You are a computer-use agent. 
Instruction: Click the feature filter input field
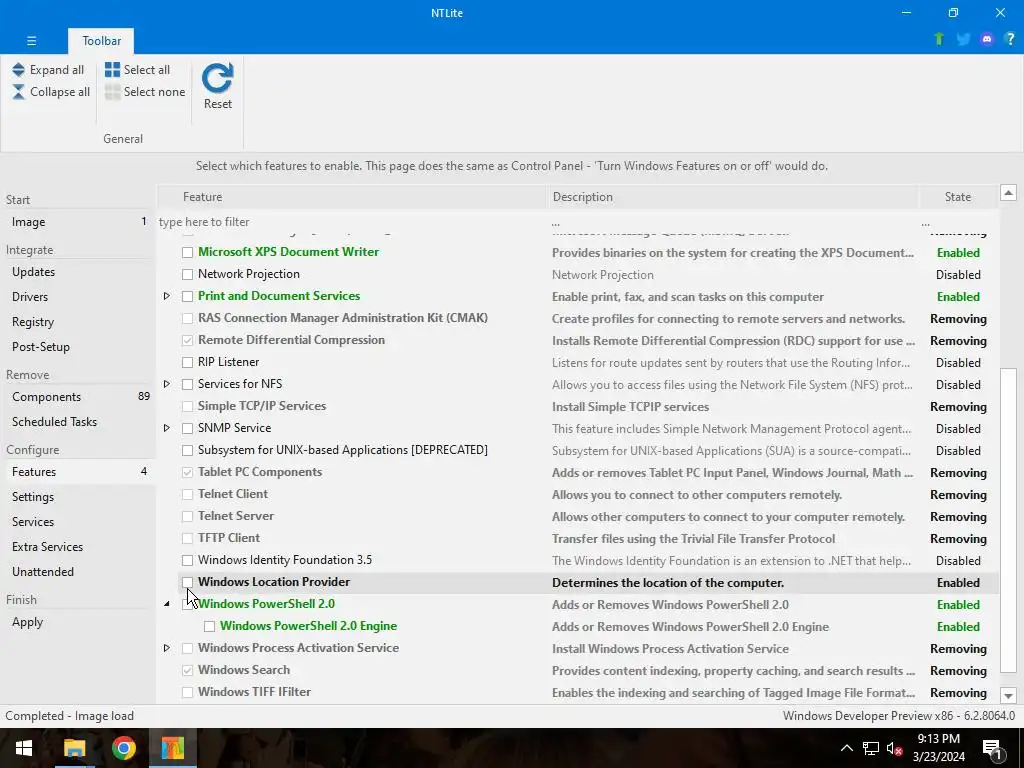pos(352,222)
